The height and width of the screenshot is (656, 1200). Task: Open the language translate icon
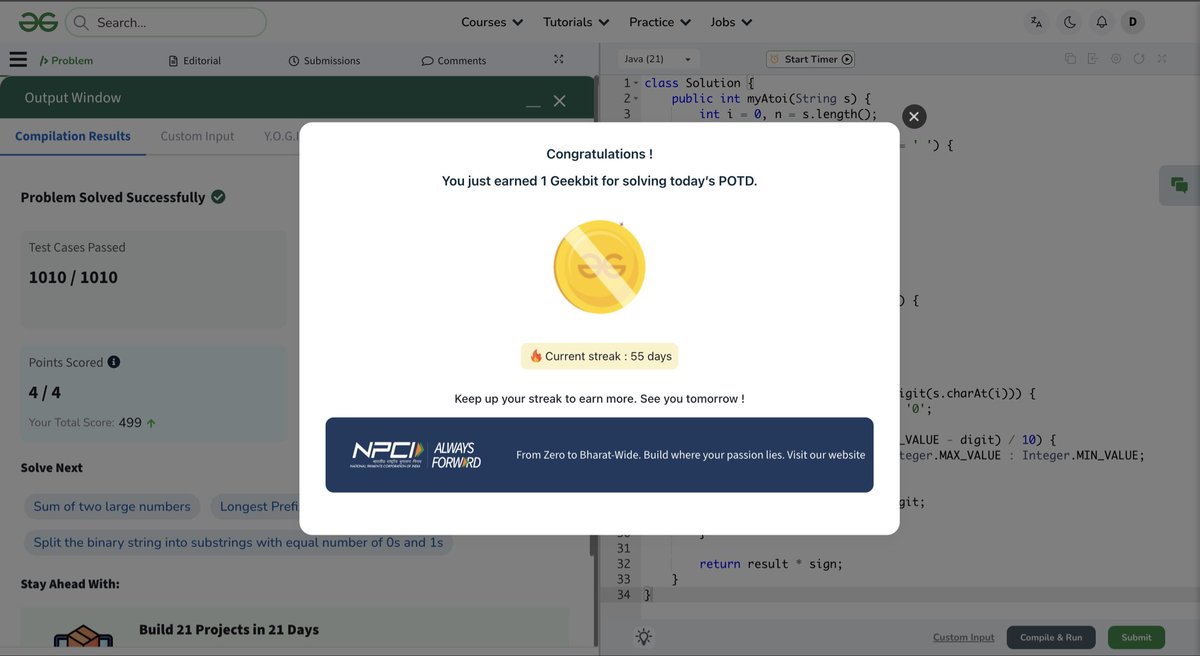tap(1036, 22)
